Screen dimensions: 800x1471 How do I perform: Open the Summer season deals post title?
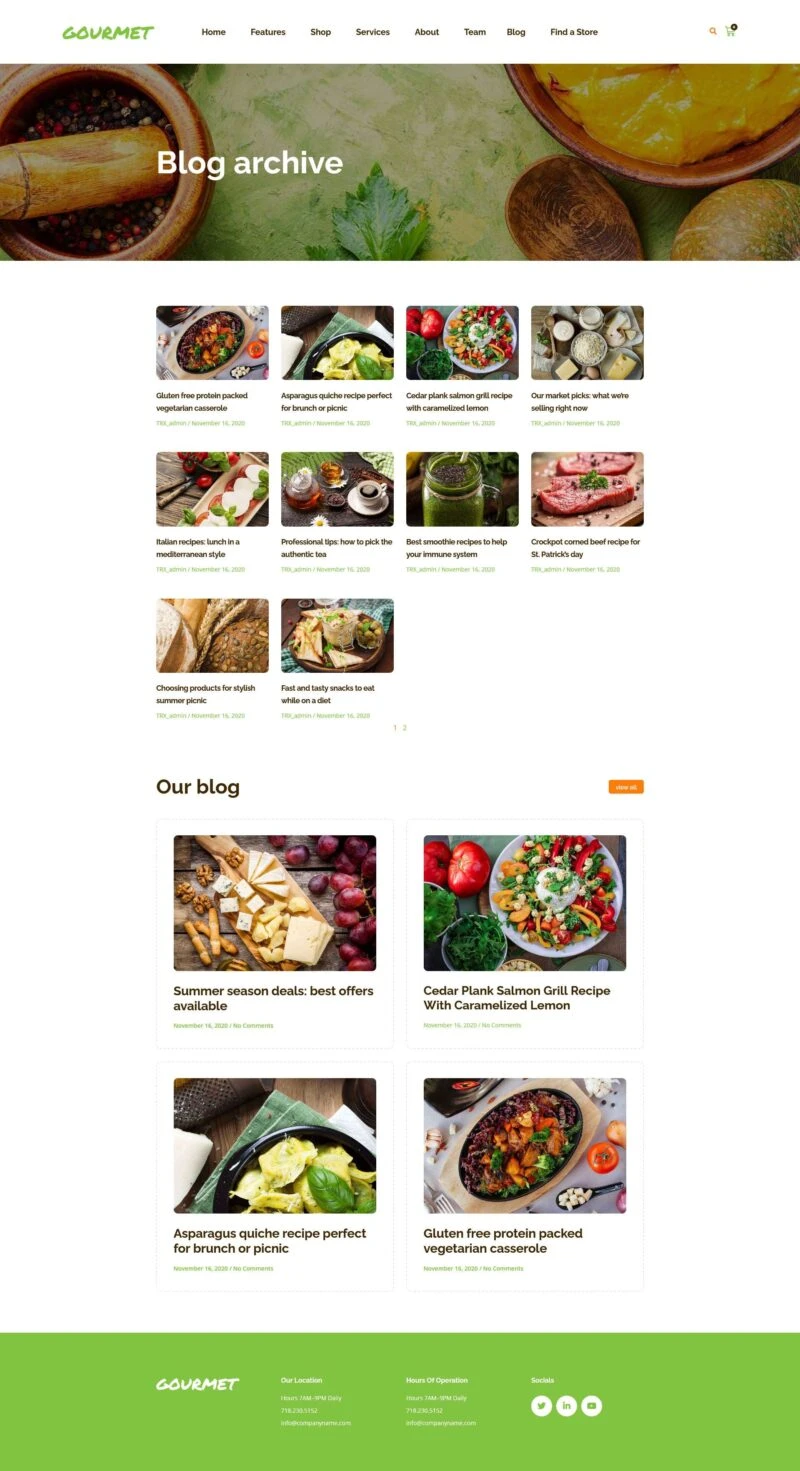[273, 998]
